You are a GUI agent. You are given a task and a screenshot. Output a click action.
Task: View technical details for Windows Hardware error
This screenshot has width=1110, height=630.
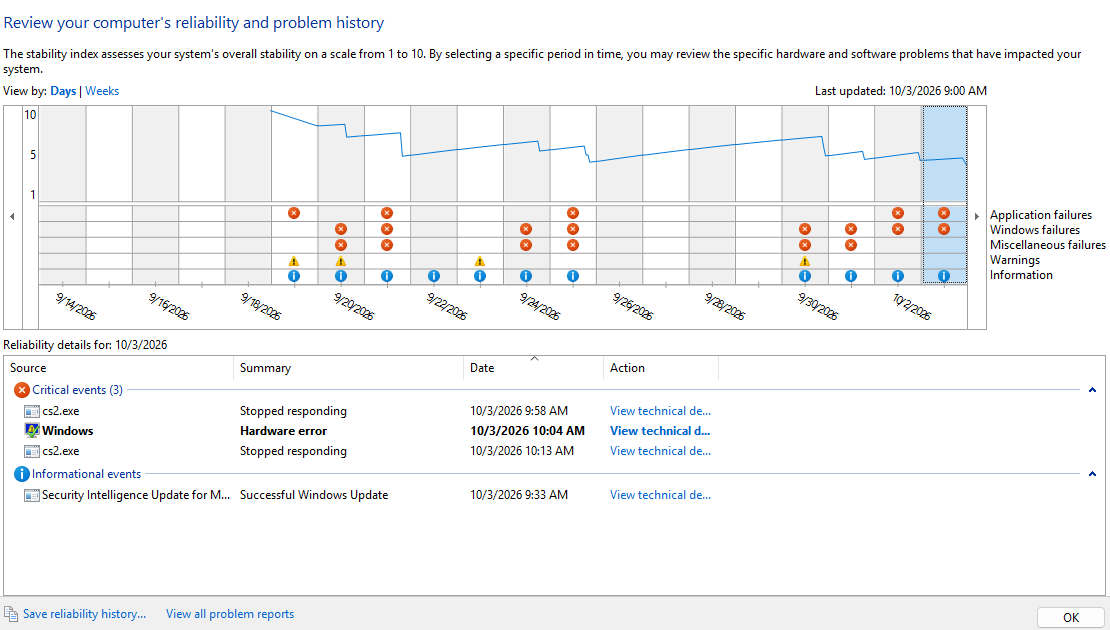pos(660,431)
